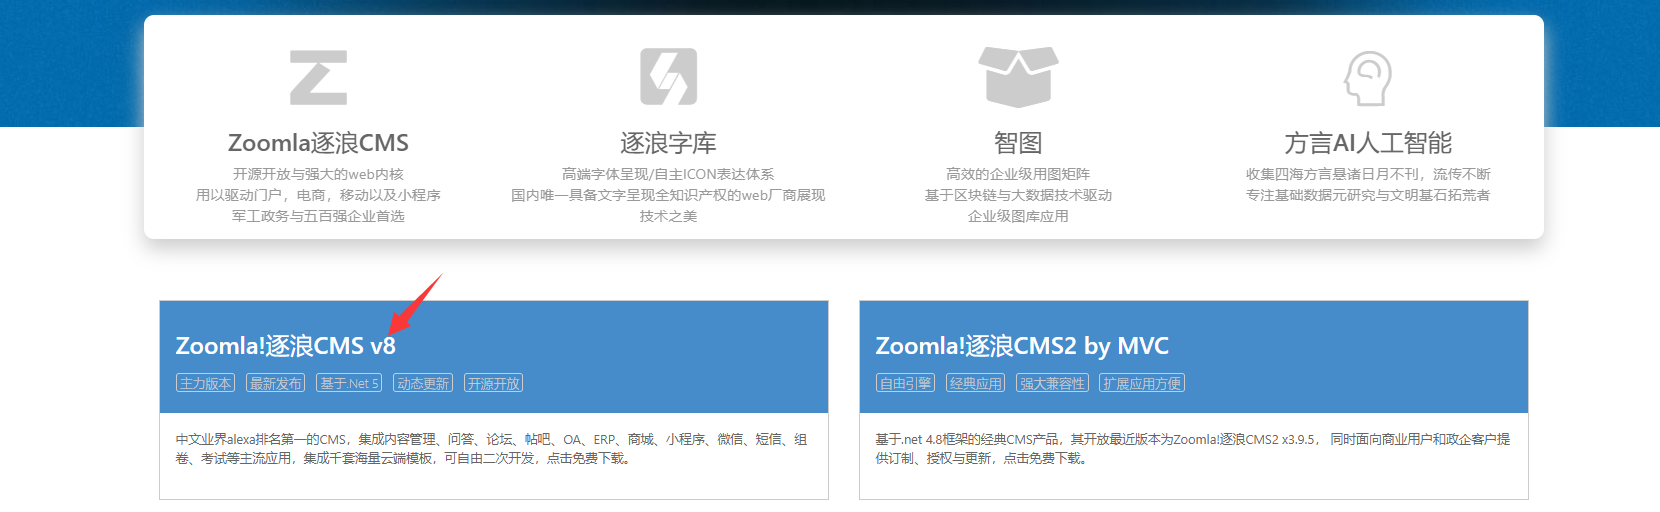Select the 扩展应用方便 tag
1660x512 pixels.
[1142, 383]
